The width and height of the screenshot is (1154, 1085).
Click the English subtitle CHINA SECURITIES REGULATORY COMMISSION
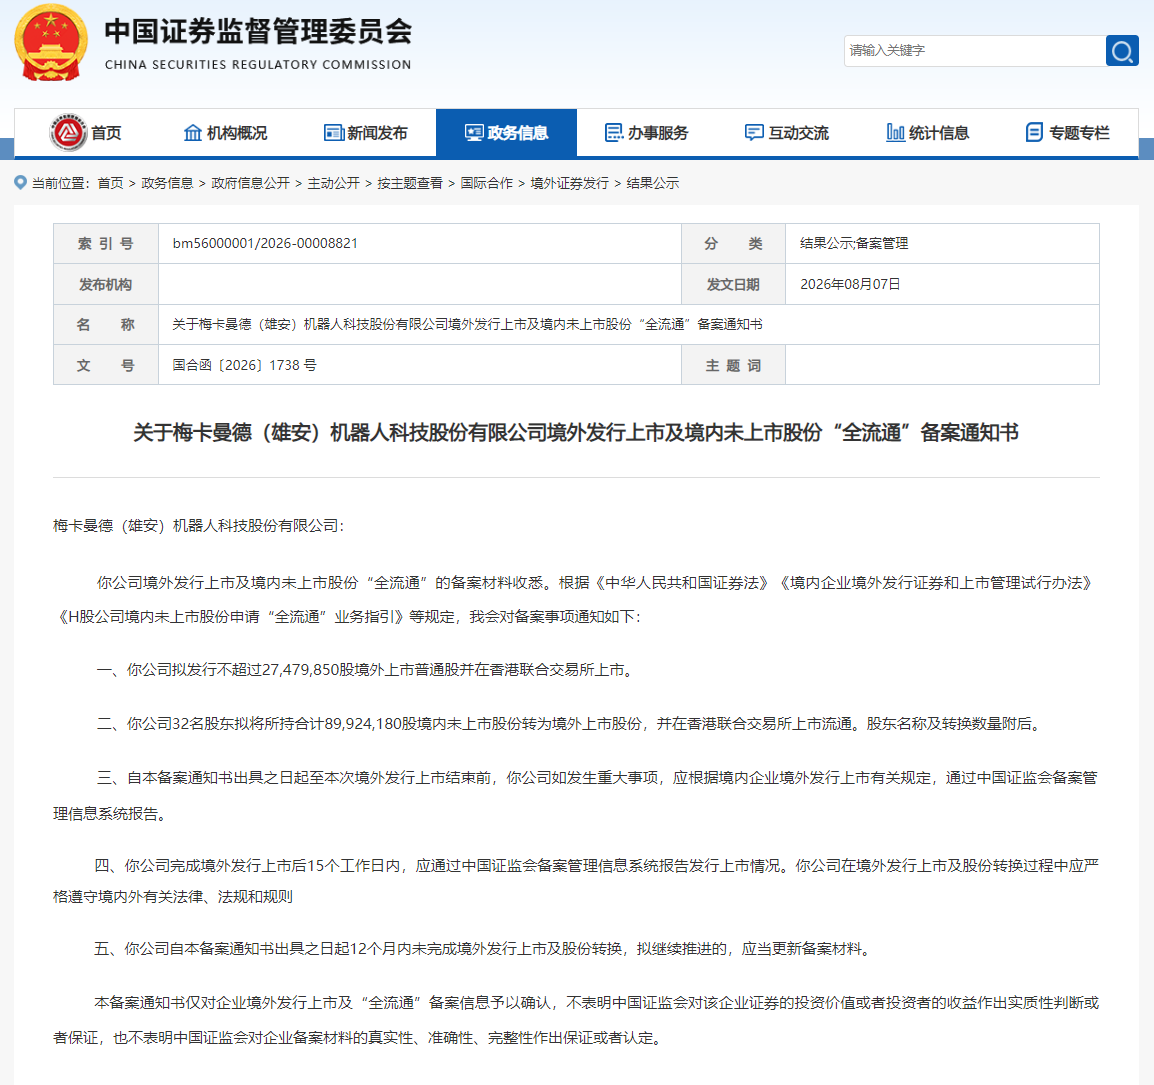coord(258,65)
